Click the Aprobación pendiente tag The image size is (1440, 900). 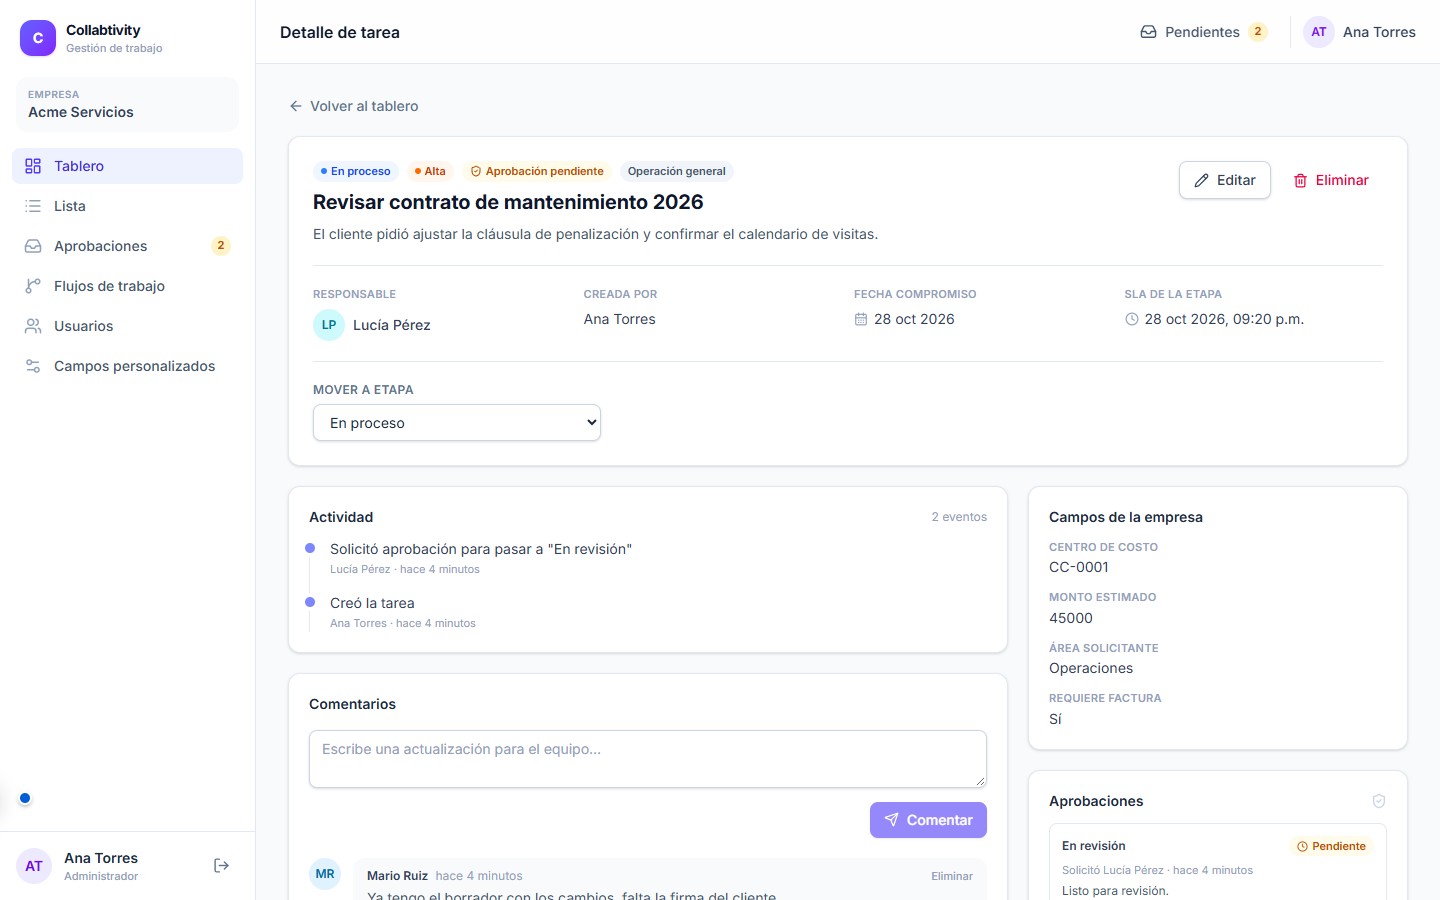click(x=537, y=171)
